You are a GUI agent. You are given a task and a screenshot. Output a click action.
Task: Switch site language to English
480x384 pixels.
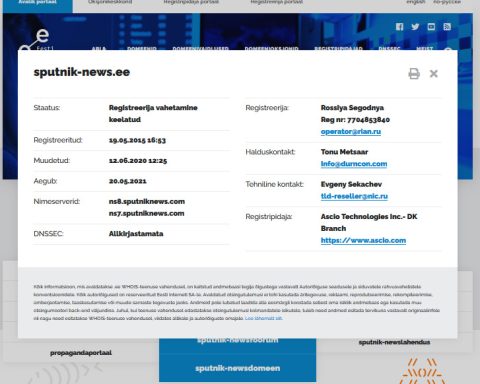[x=416, y=2]
